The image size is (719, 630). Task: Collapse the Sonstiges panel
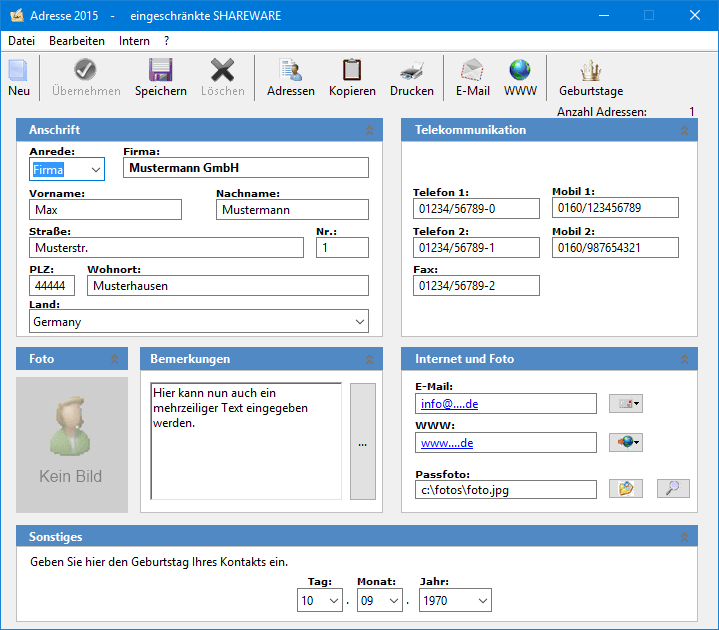point(684,537)
